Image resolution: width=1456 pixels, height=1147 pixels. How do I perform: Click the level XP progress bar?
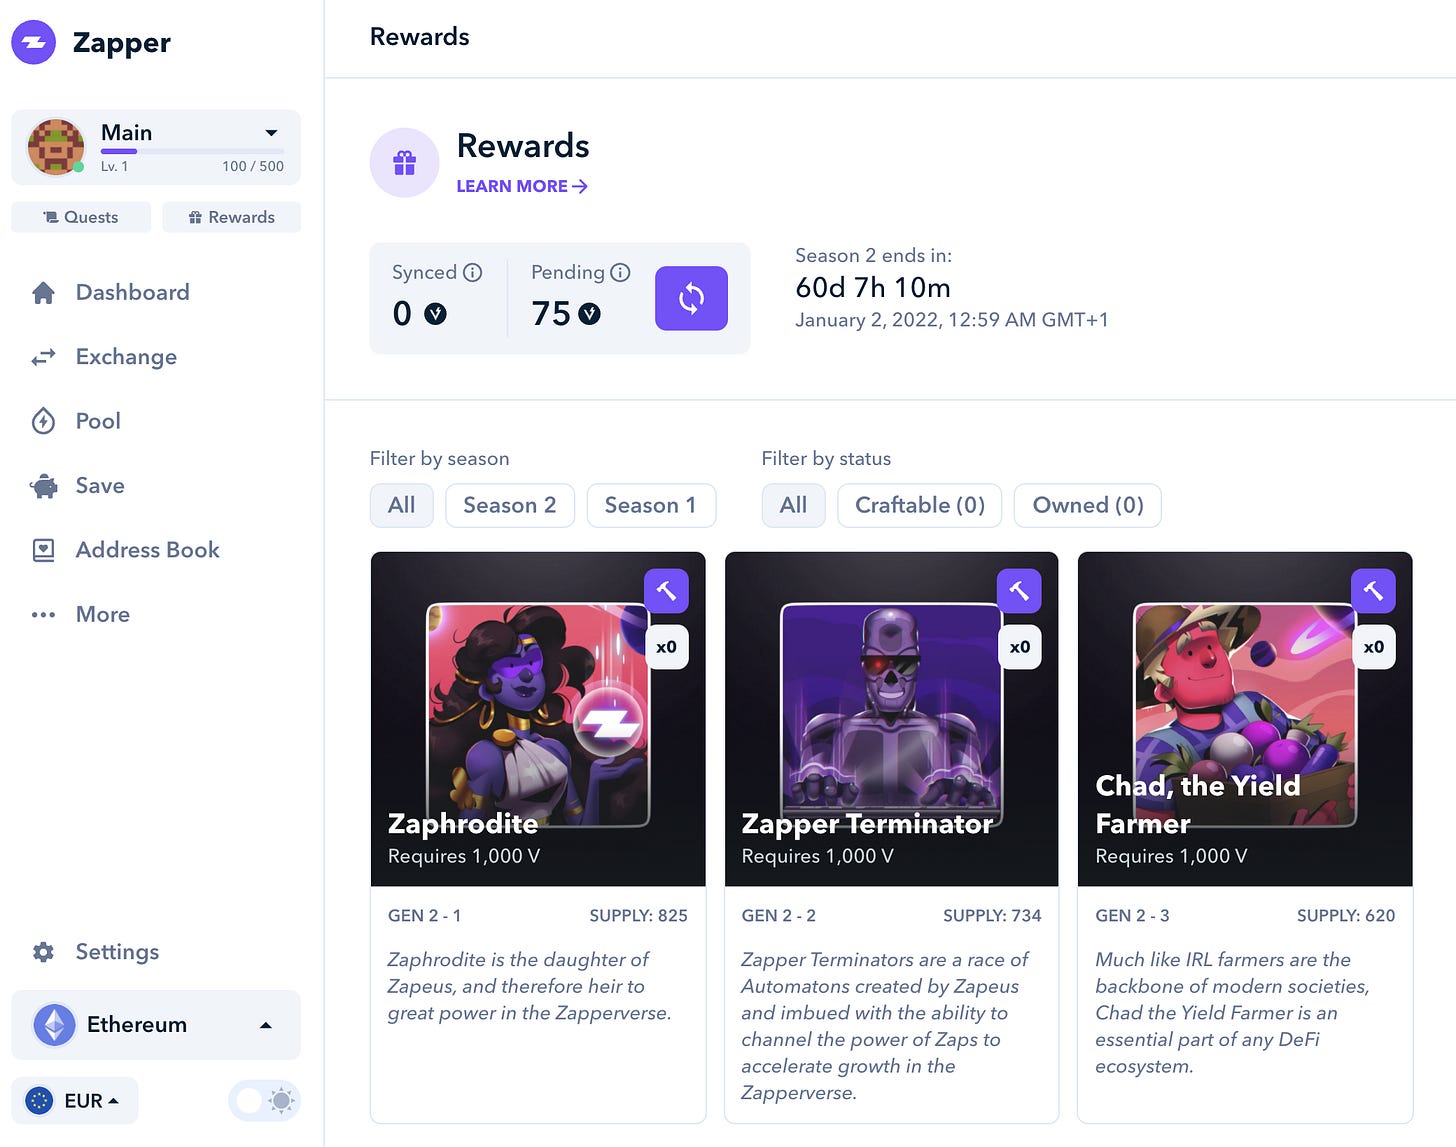pos(192,151)
